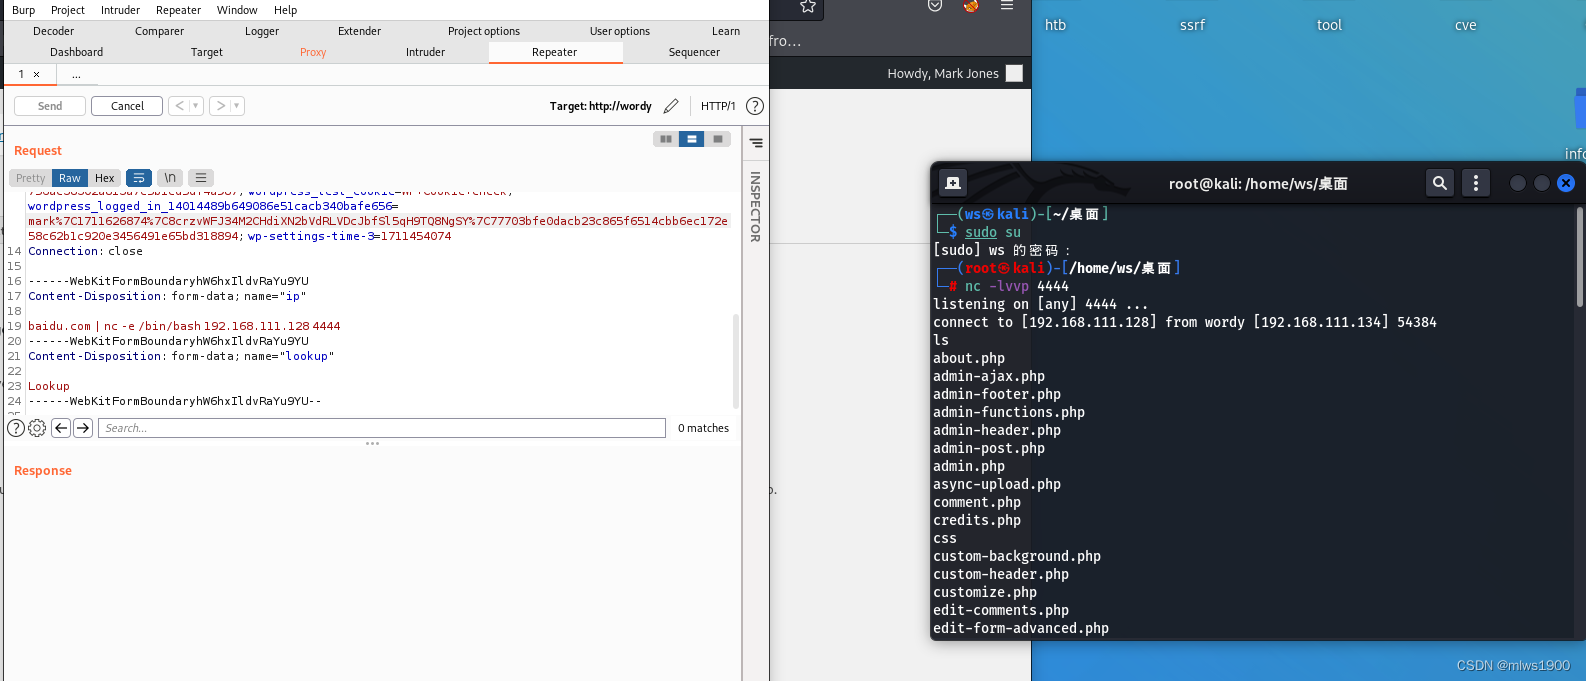Viewport: 1586px width, 681px height.
Task: Open the Burp menu
Action: [23, 10]
